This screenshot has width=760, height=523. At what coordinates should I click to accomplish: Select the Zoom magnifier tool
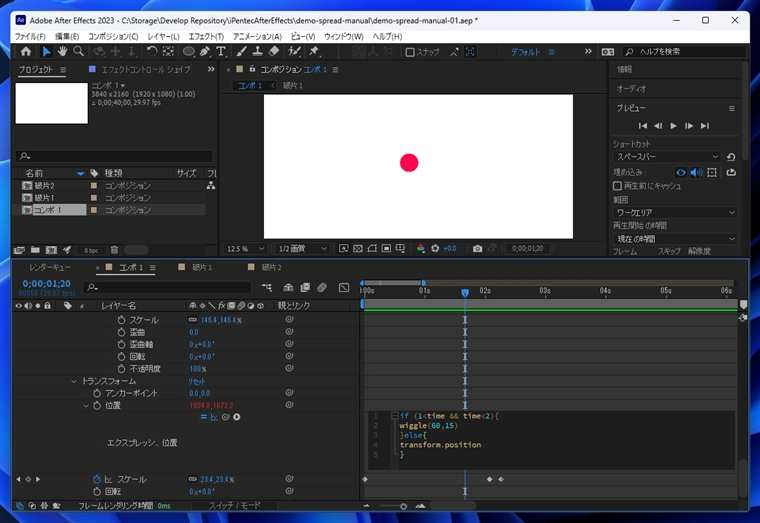(x=78, y=51)
